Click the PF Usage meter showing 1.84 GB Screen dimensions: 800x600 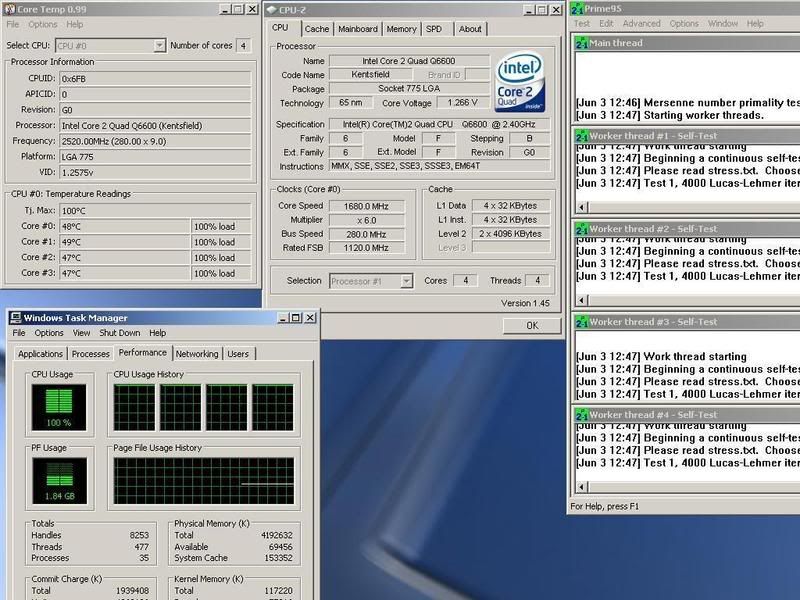[x=60, y=481]
